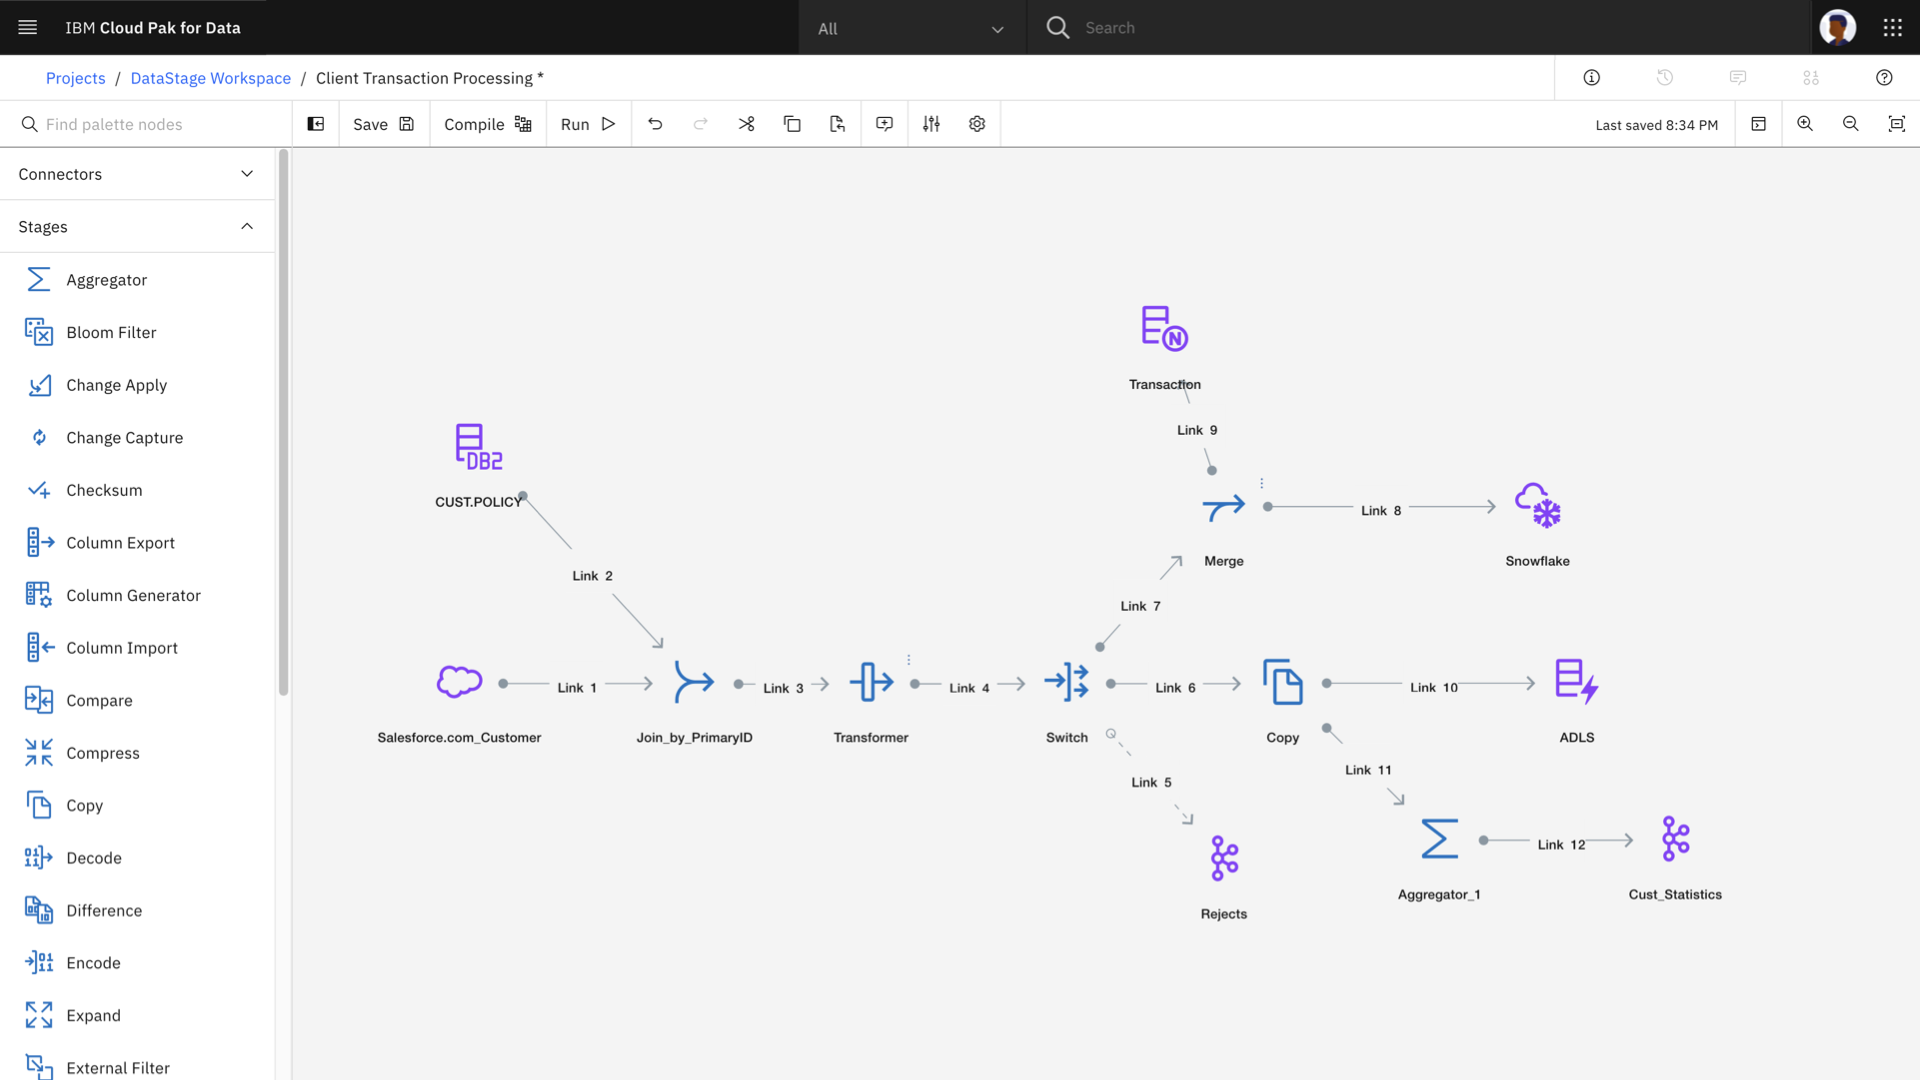Viewport: 1920px width, 1080px height.
Task: Collapse the Stages palette section
Action: tap(137, 227)
